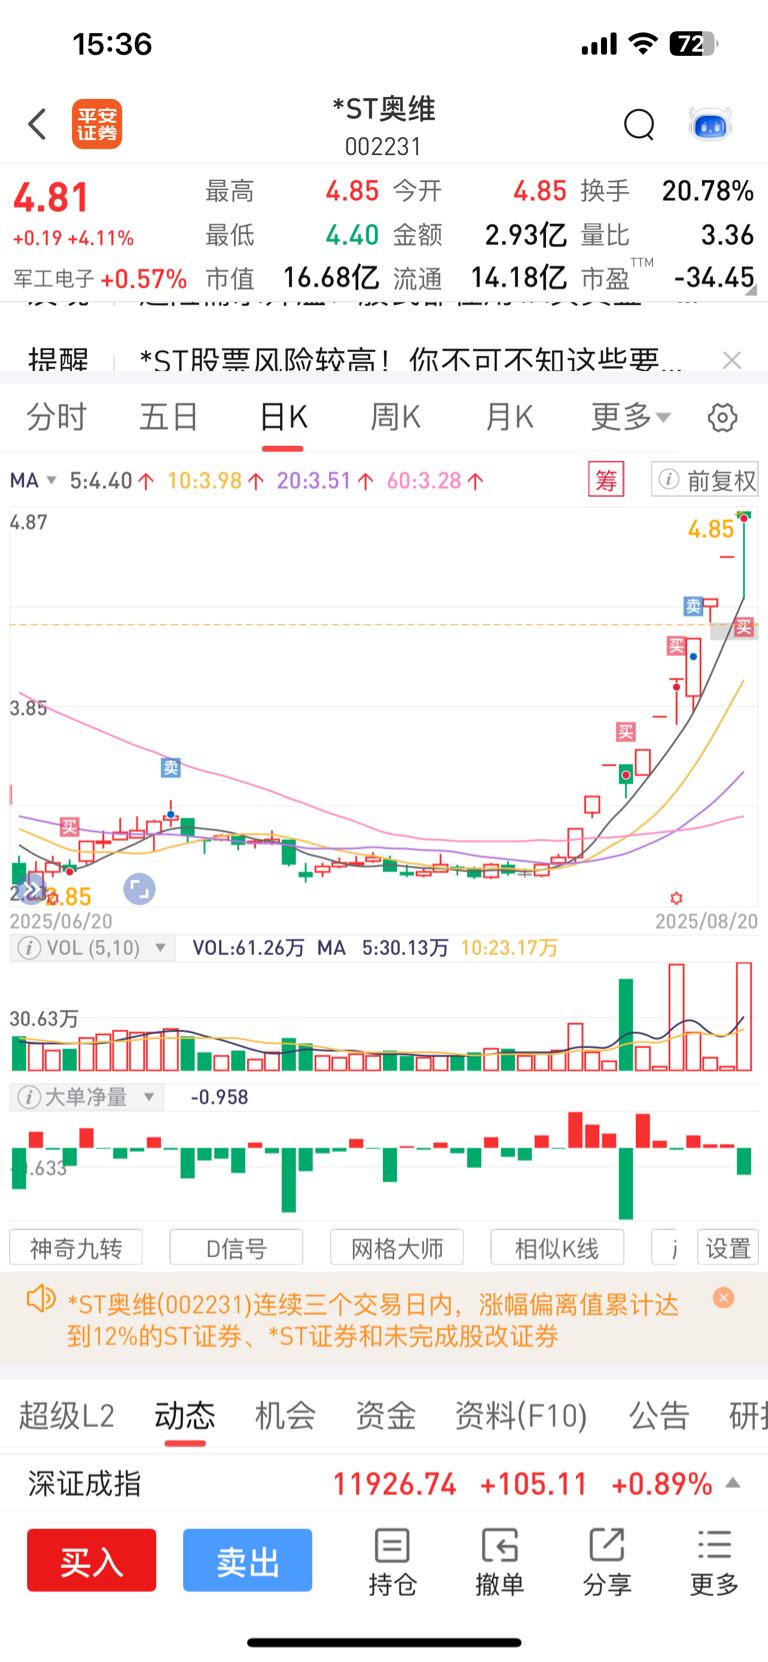Close the ST risk reminder banner
This screenshot has width=768, height=1662.
coord(732,360)
